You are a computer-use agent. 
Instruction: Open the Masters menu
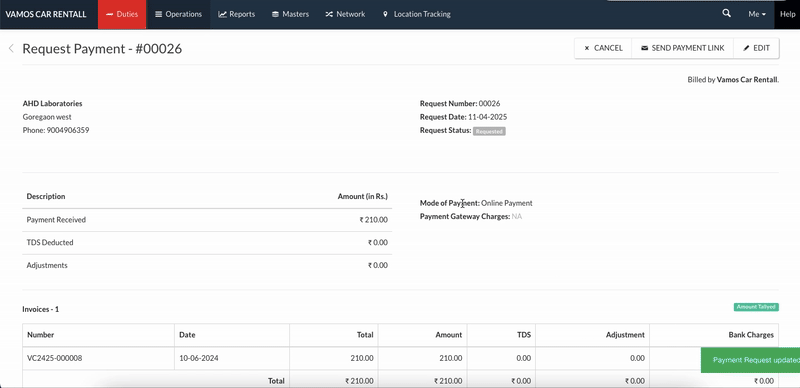[290, 14]
